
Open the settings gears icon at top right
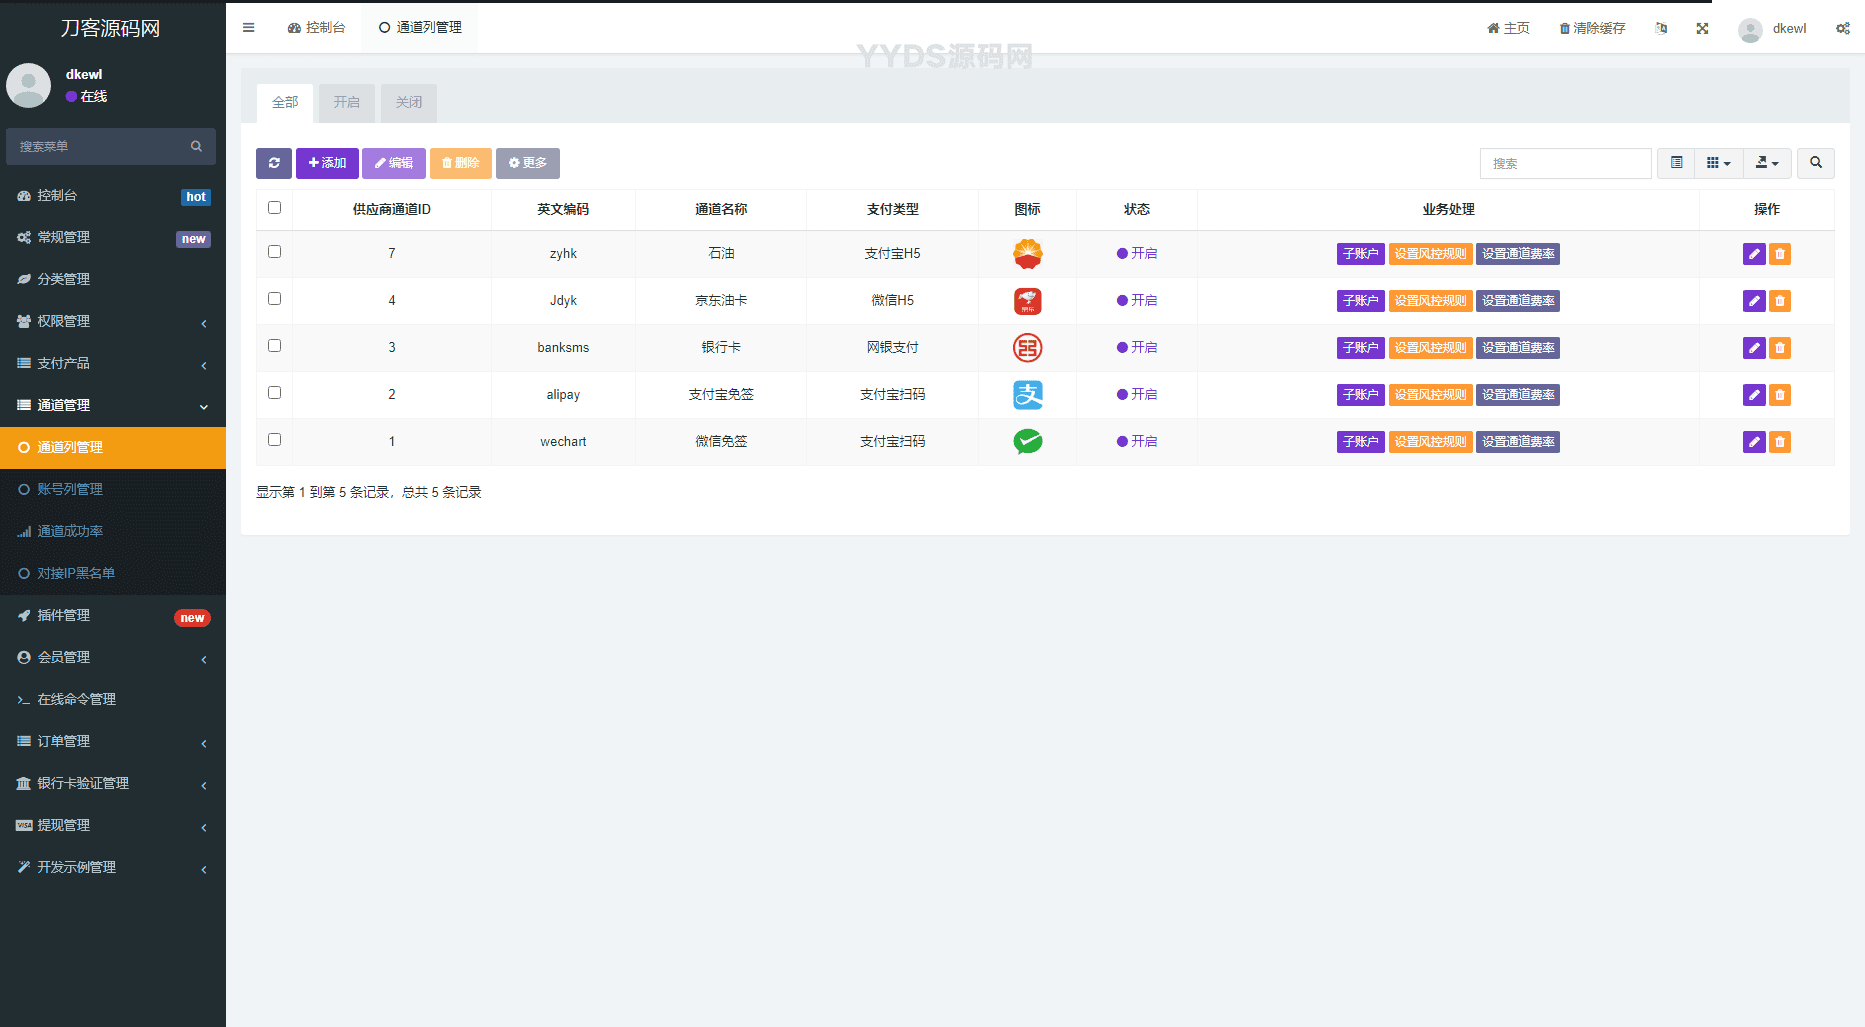(1843, 28)
